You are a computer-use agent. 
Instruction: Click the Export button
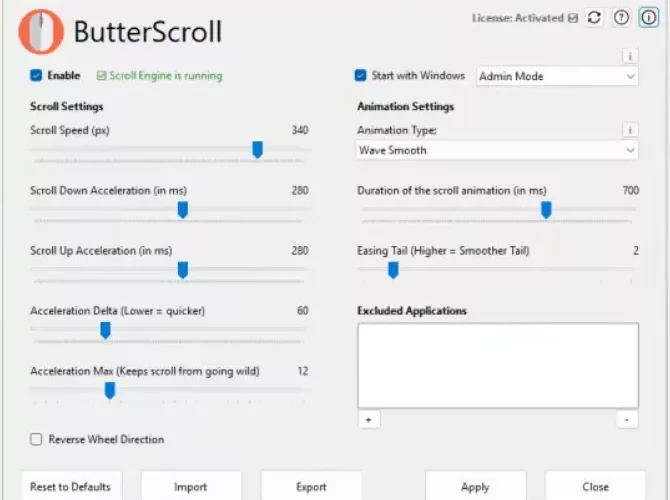pyautogui.click(x=311, y=486)
